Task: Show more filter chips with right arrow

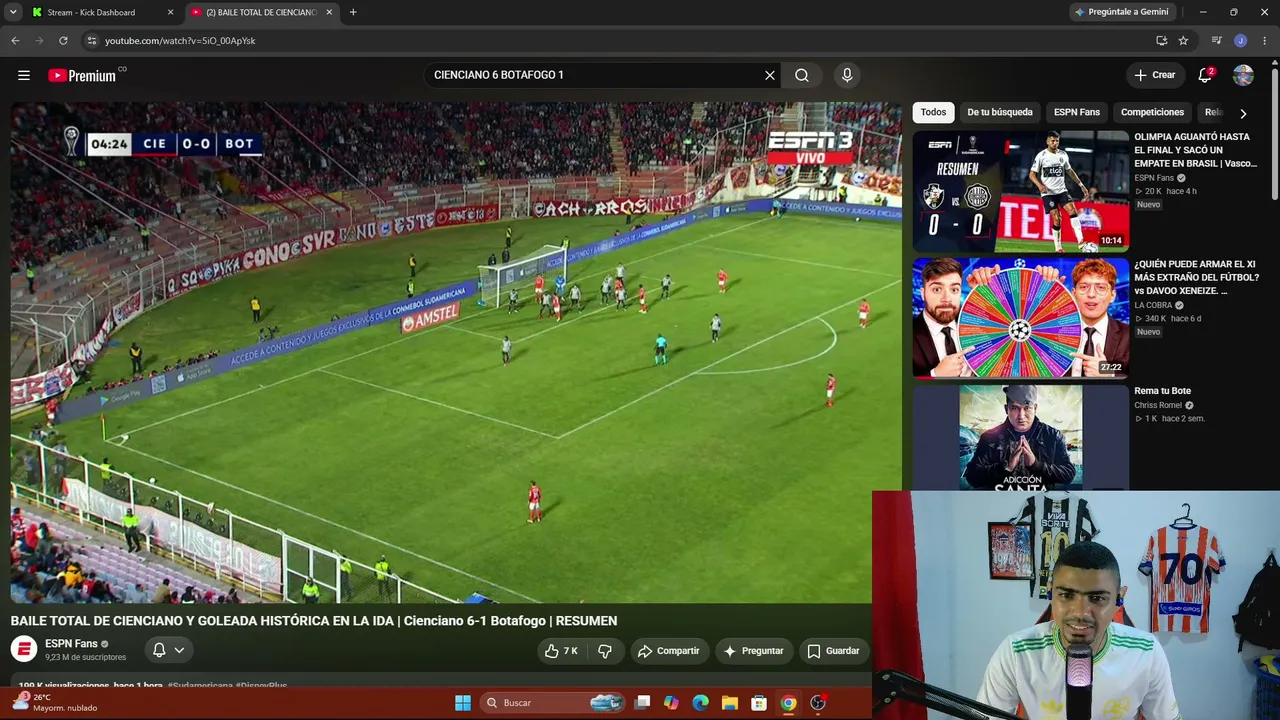Action: tap(1243, 113)
